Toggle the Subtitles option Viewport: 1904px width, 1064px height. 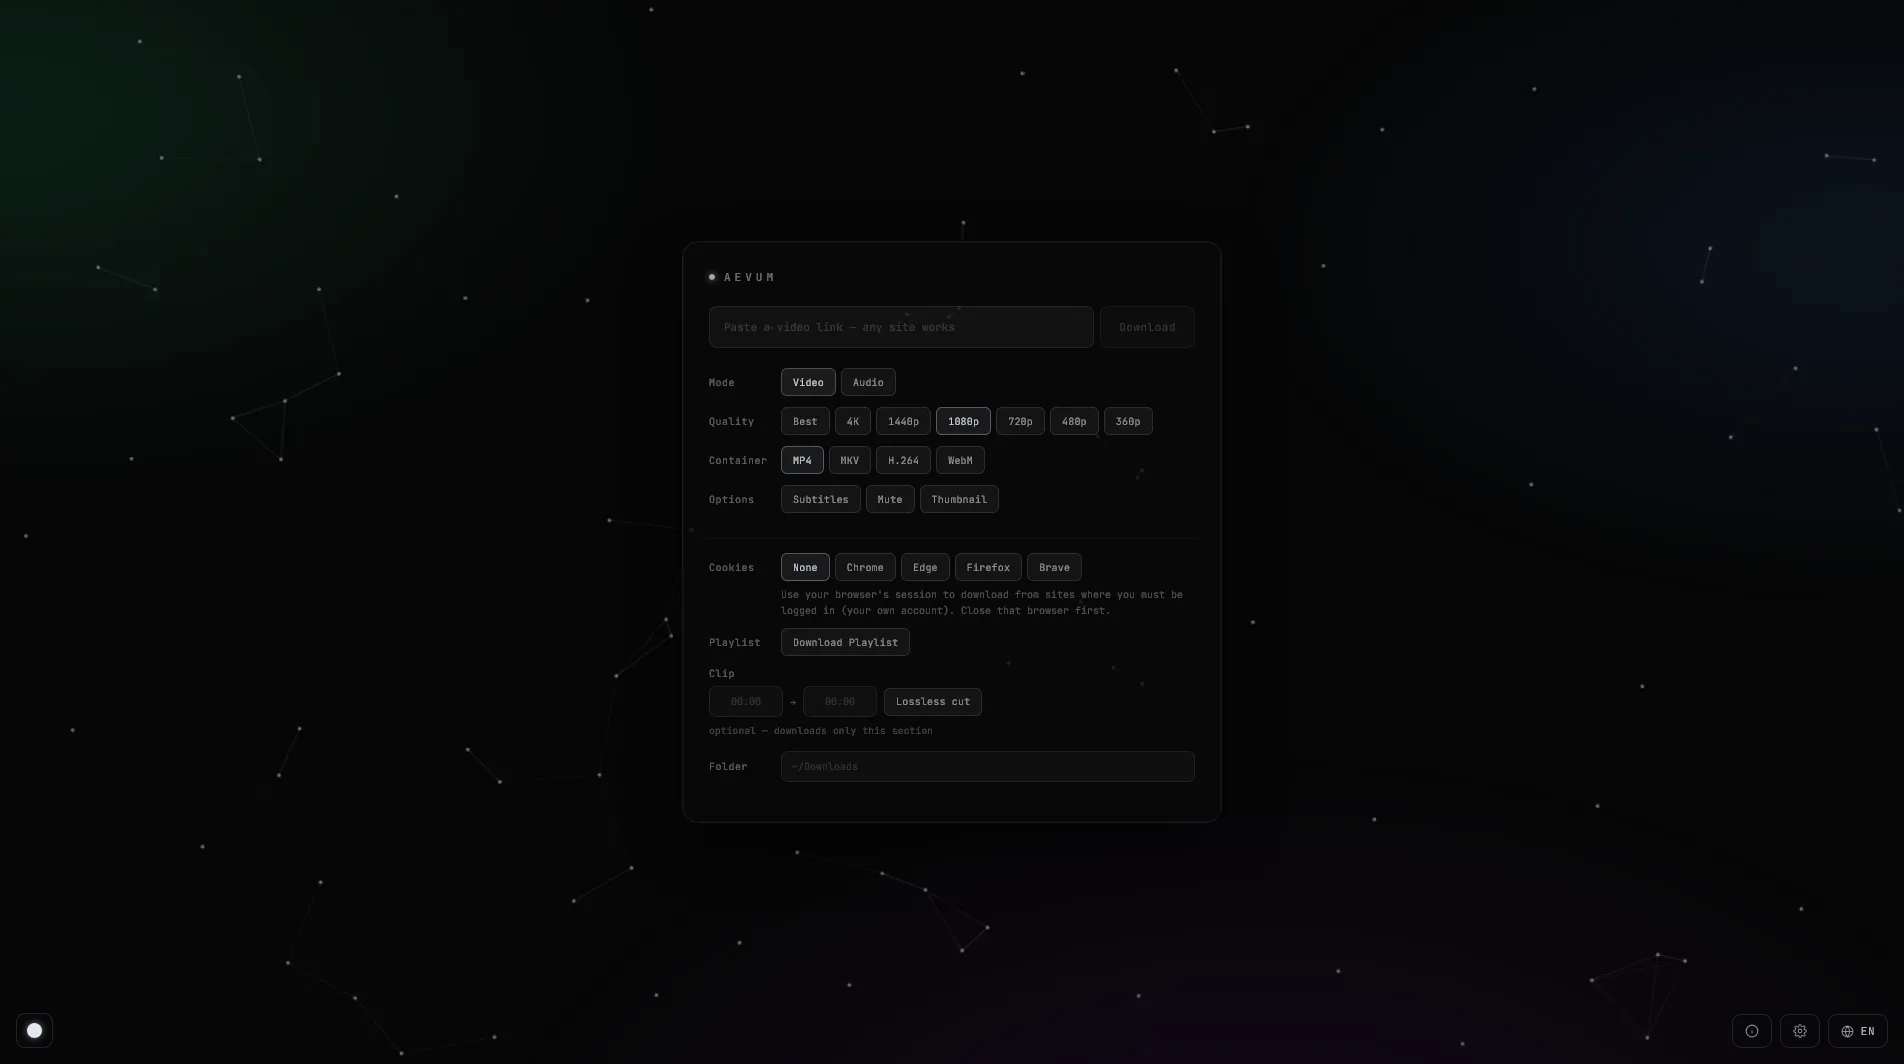[x=820, y=499]
